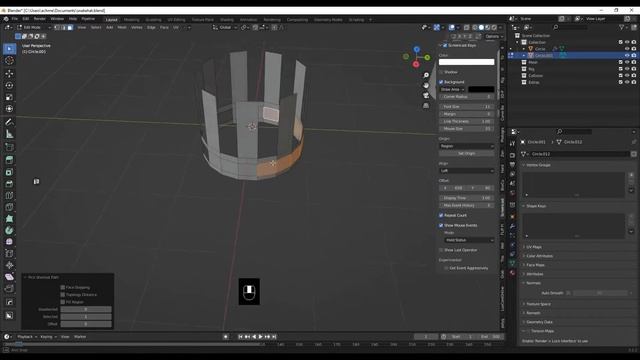Screen dimensions: 640x360
Task: Select the Knife tool
Action: pyautogui.click(x=9, y=207)
